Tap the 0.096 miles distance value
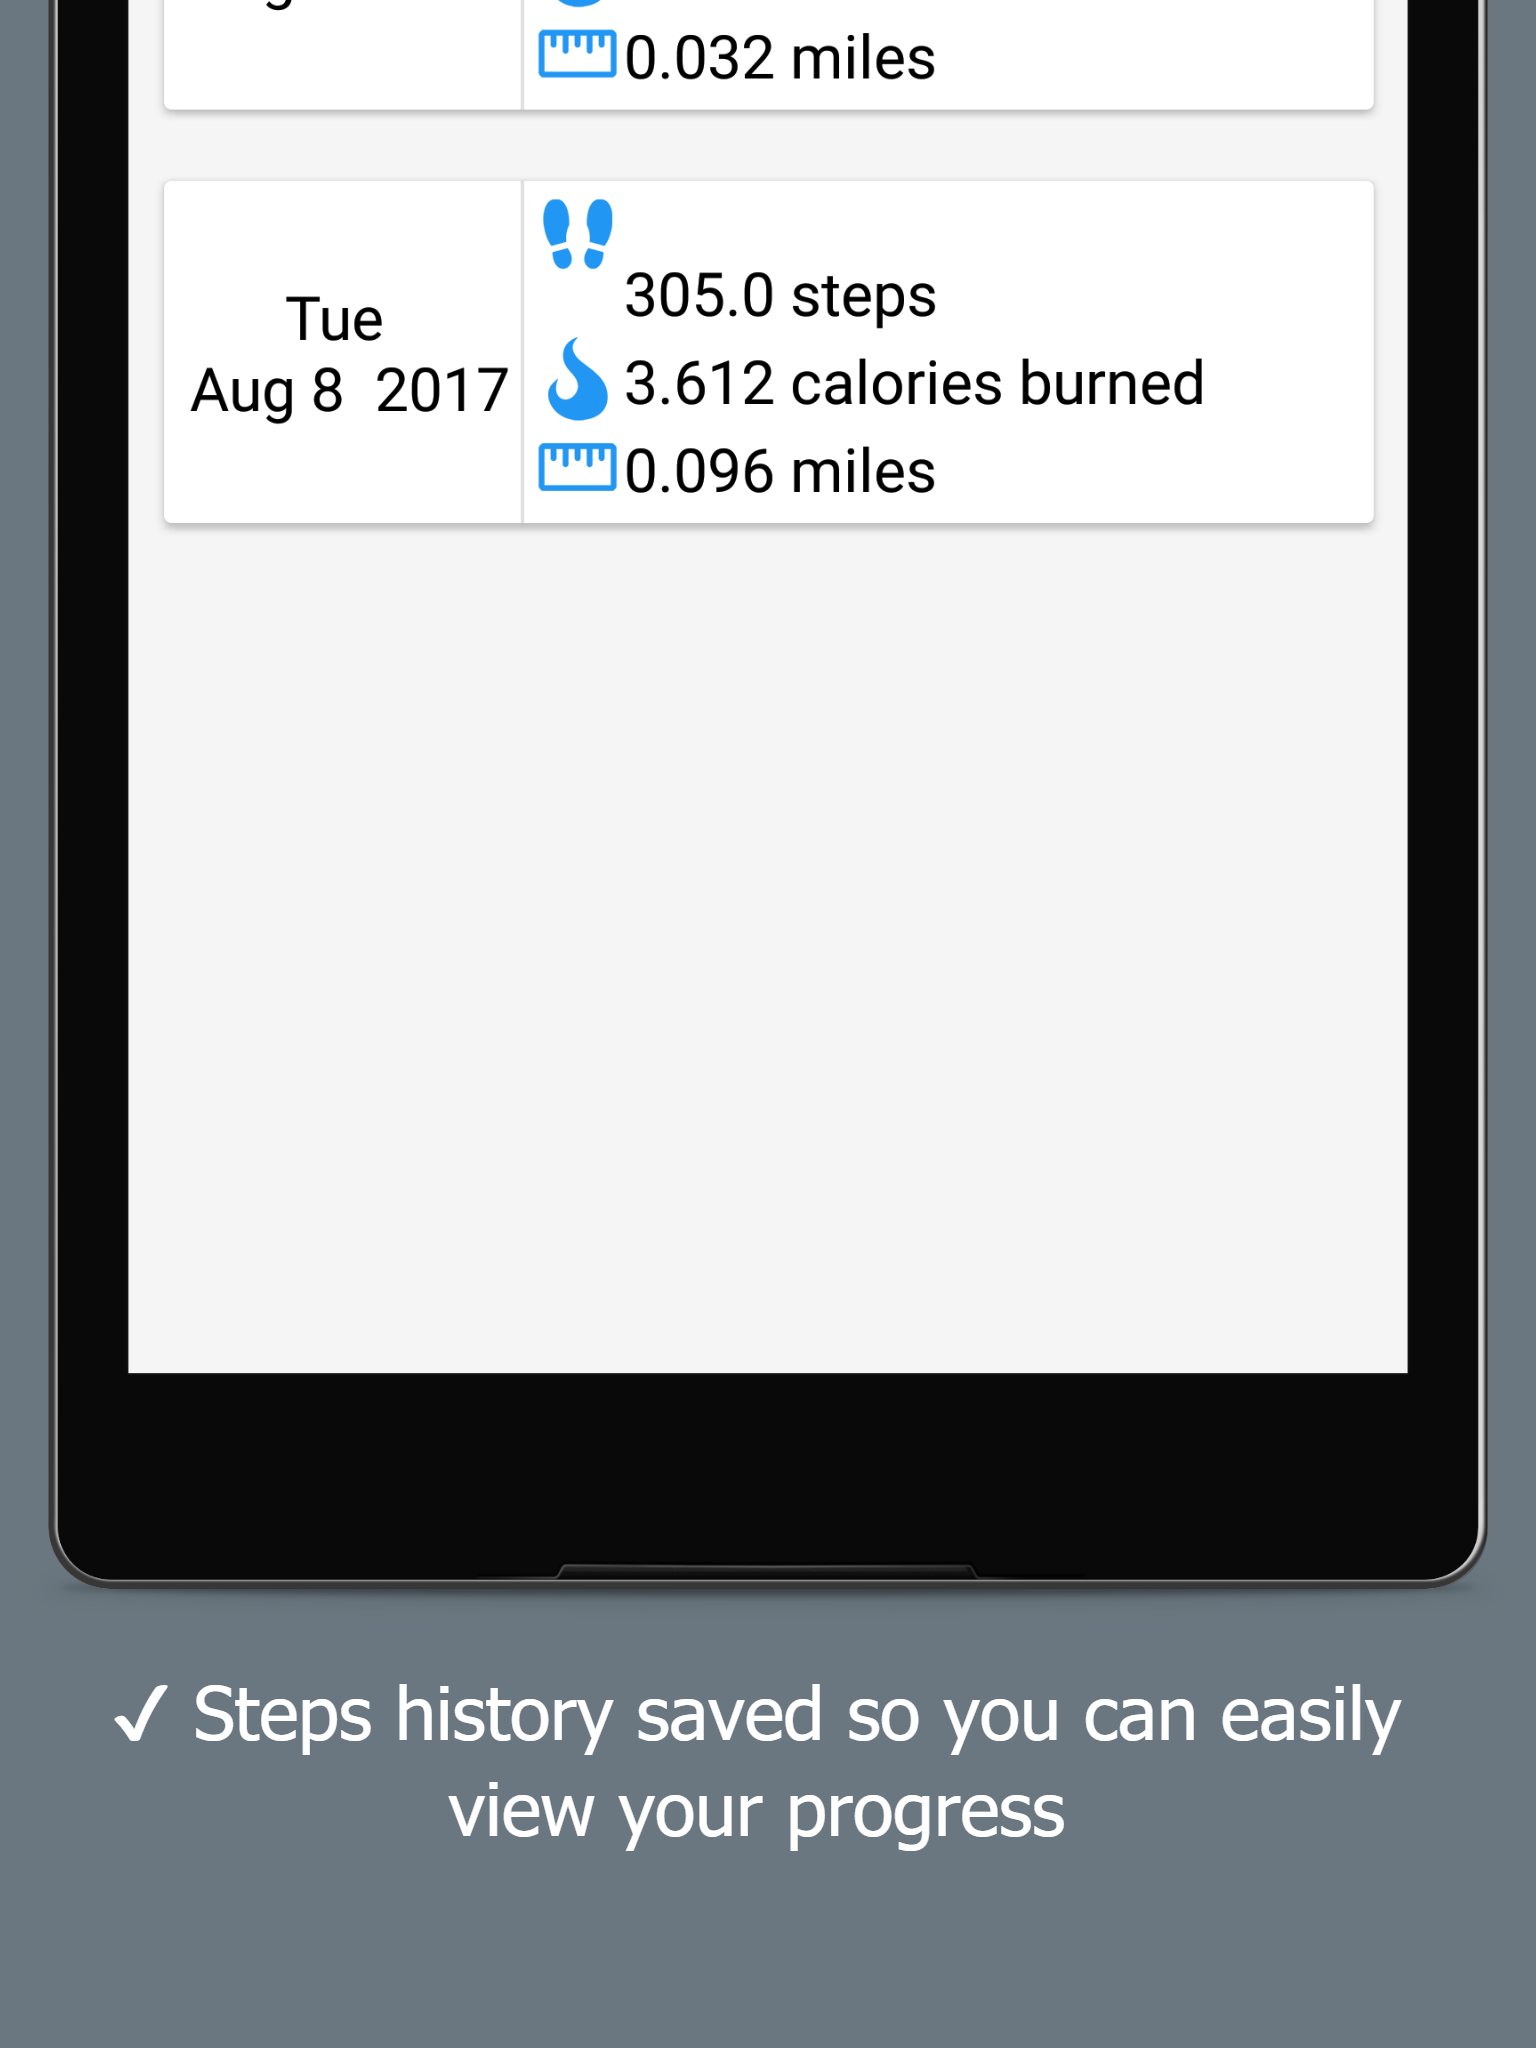 click(x=780, y=472)
